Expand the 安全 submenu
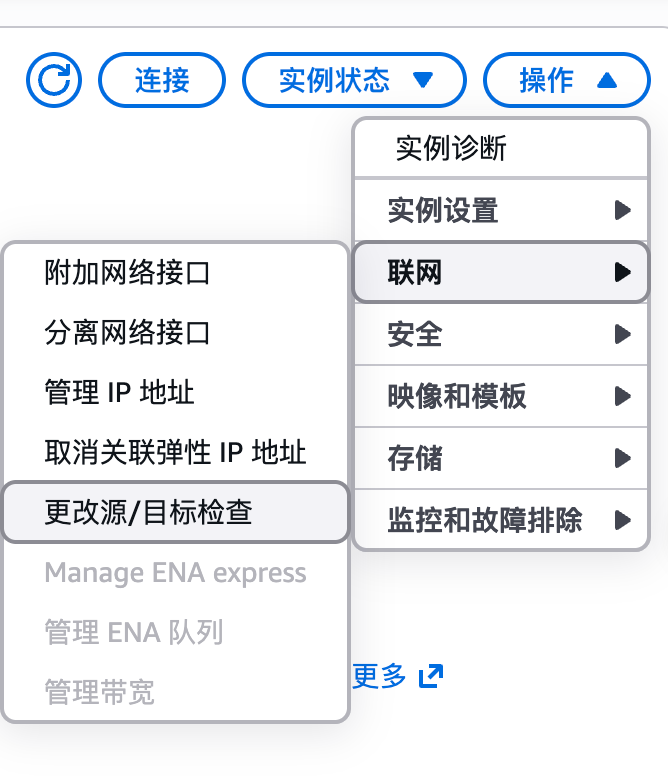This screenshot has height=780, width=668. pos(501,334)
